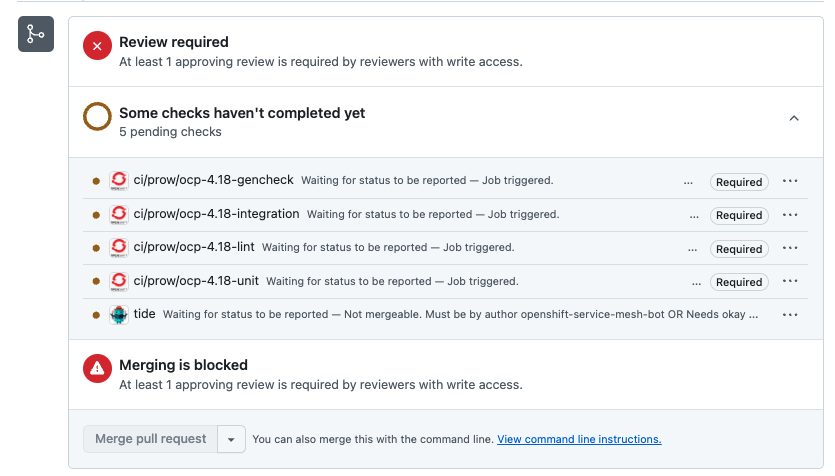Open the ocp-4.18-integration more options menu
Screen dimensions: 835x476
790,215
